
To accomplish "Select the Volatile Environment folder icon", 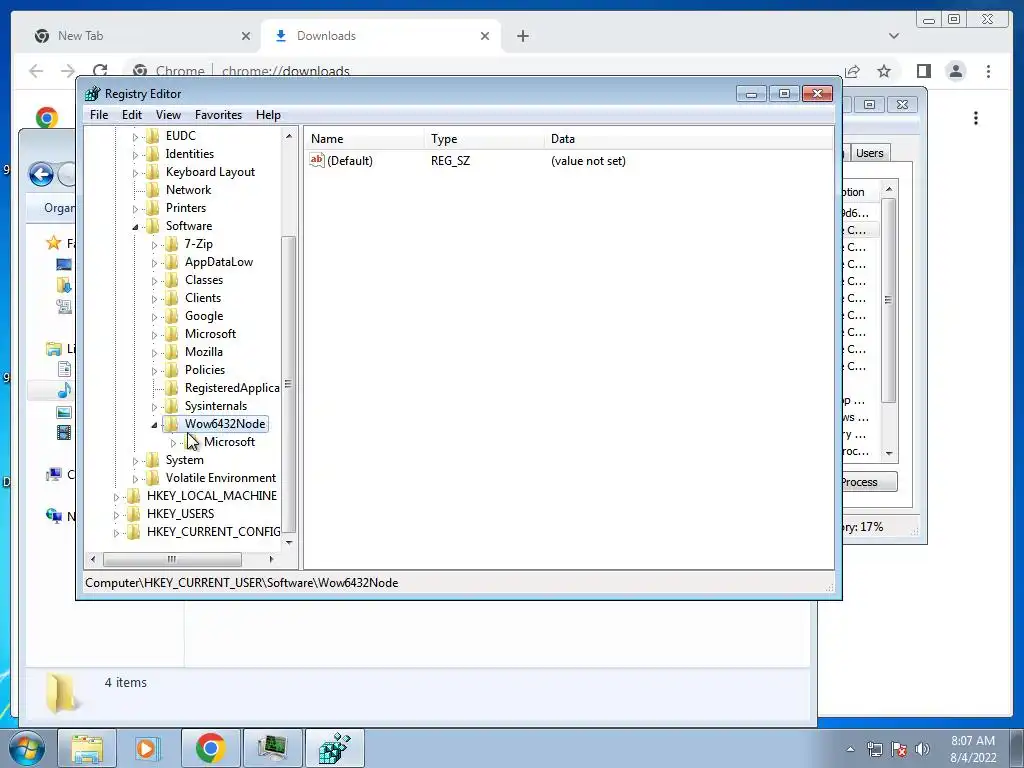I will click(153, 478).
